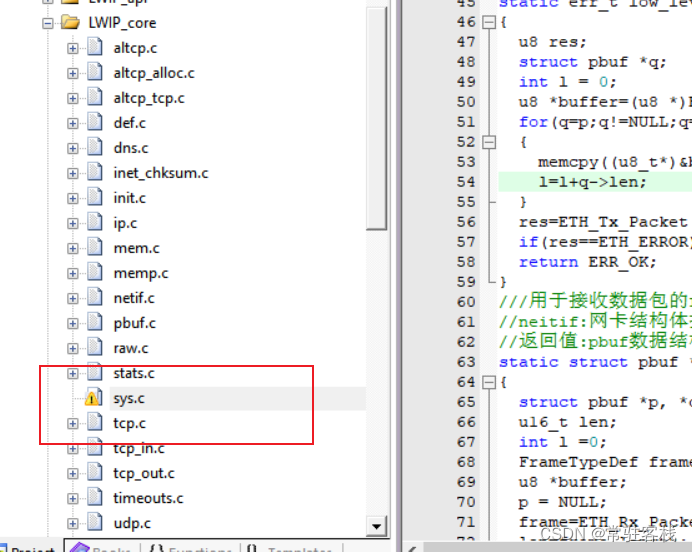This screenshot has height=552, width=692.
Task: Expand the inet_chksum.c node
Action: coord(73,173)
